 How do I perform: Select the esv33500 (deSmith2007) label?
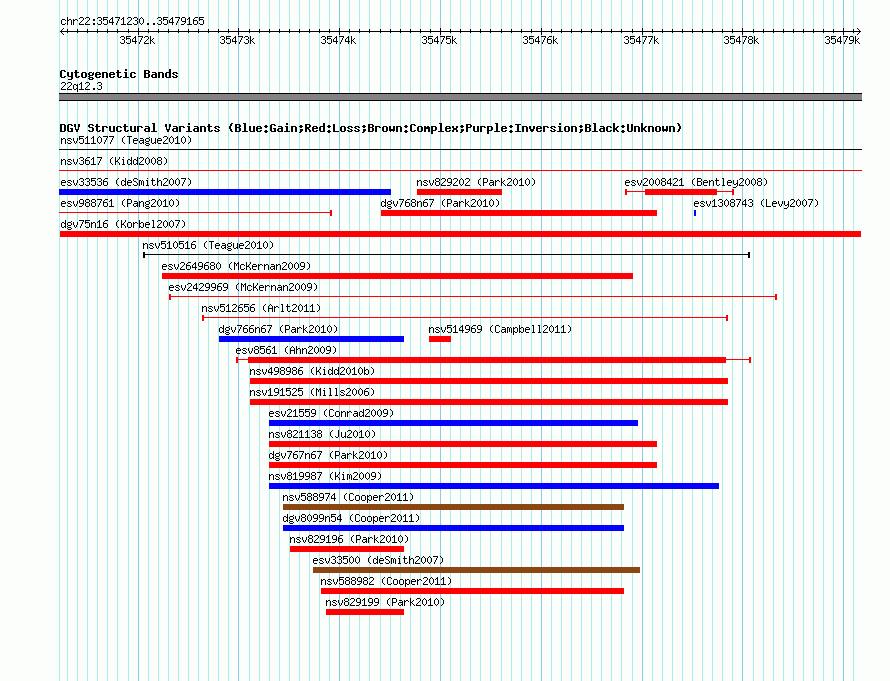point(378,560)
